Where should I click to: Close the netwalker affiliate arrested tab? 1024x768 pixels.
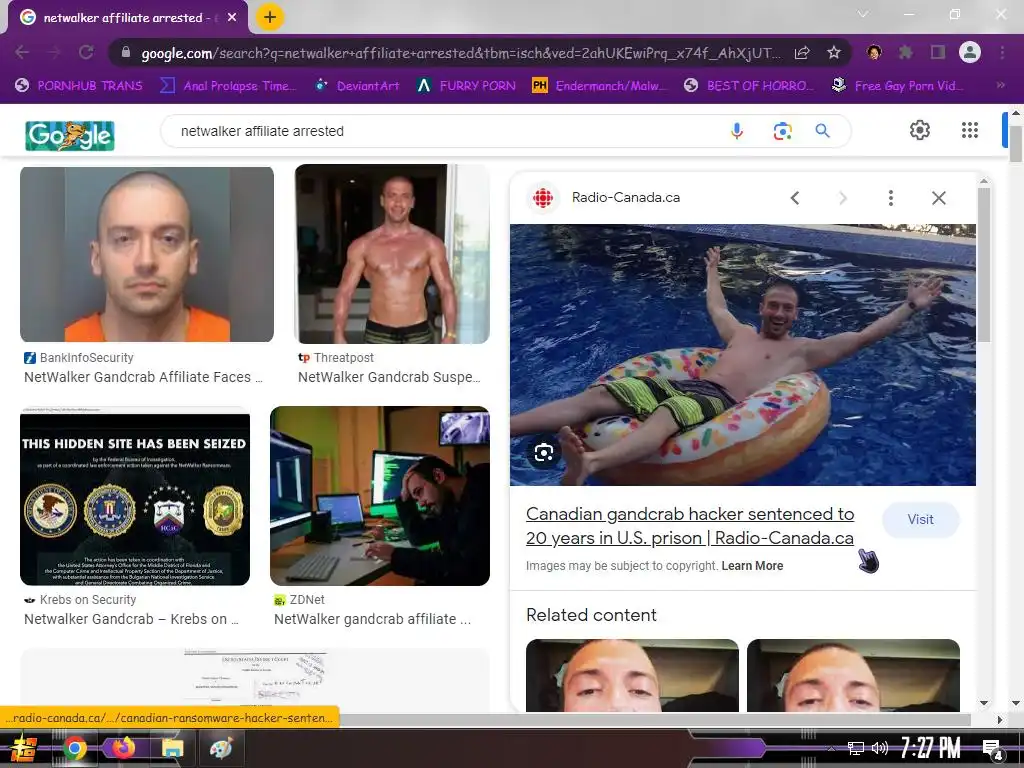232,18
